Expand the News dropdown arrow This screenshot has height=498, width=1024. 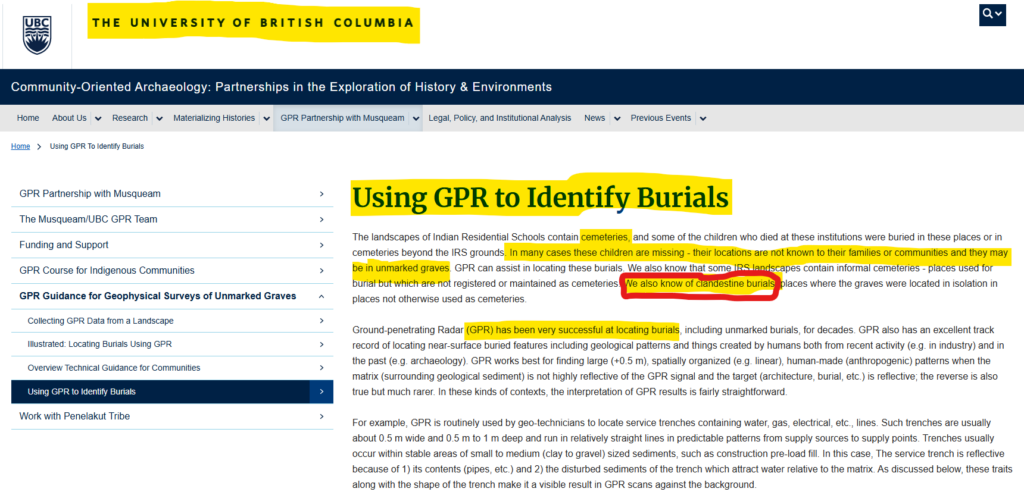coord(616,118)
